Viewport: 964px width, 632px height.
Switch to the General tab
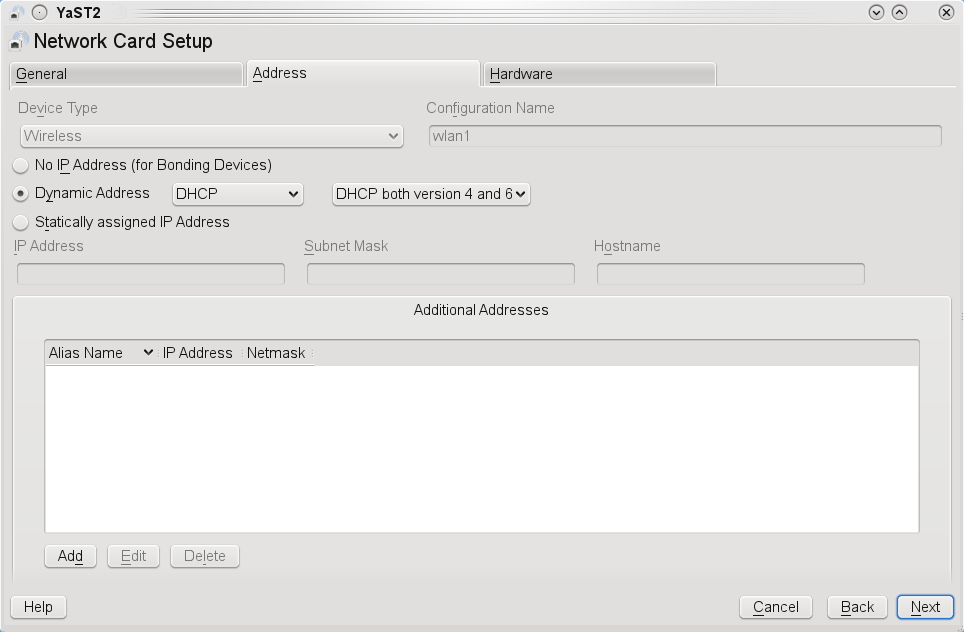click(x=125, y=74)
